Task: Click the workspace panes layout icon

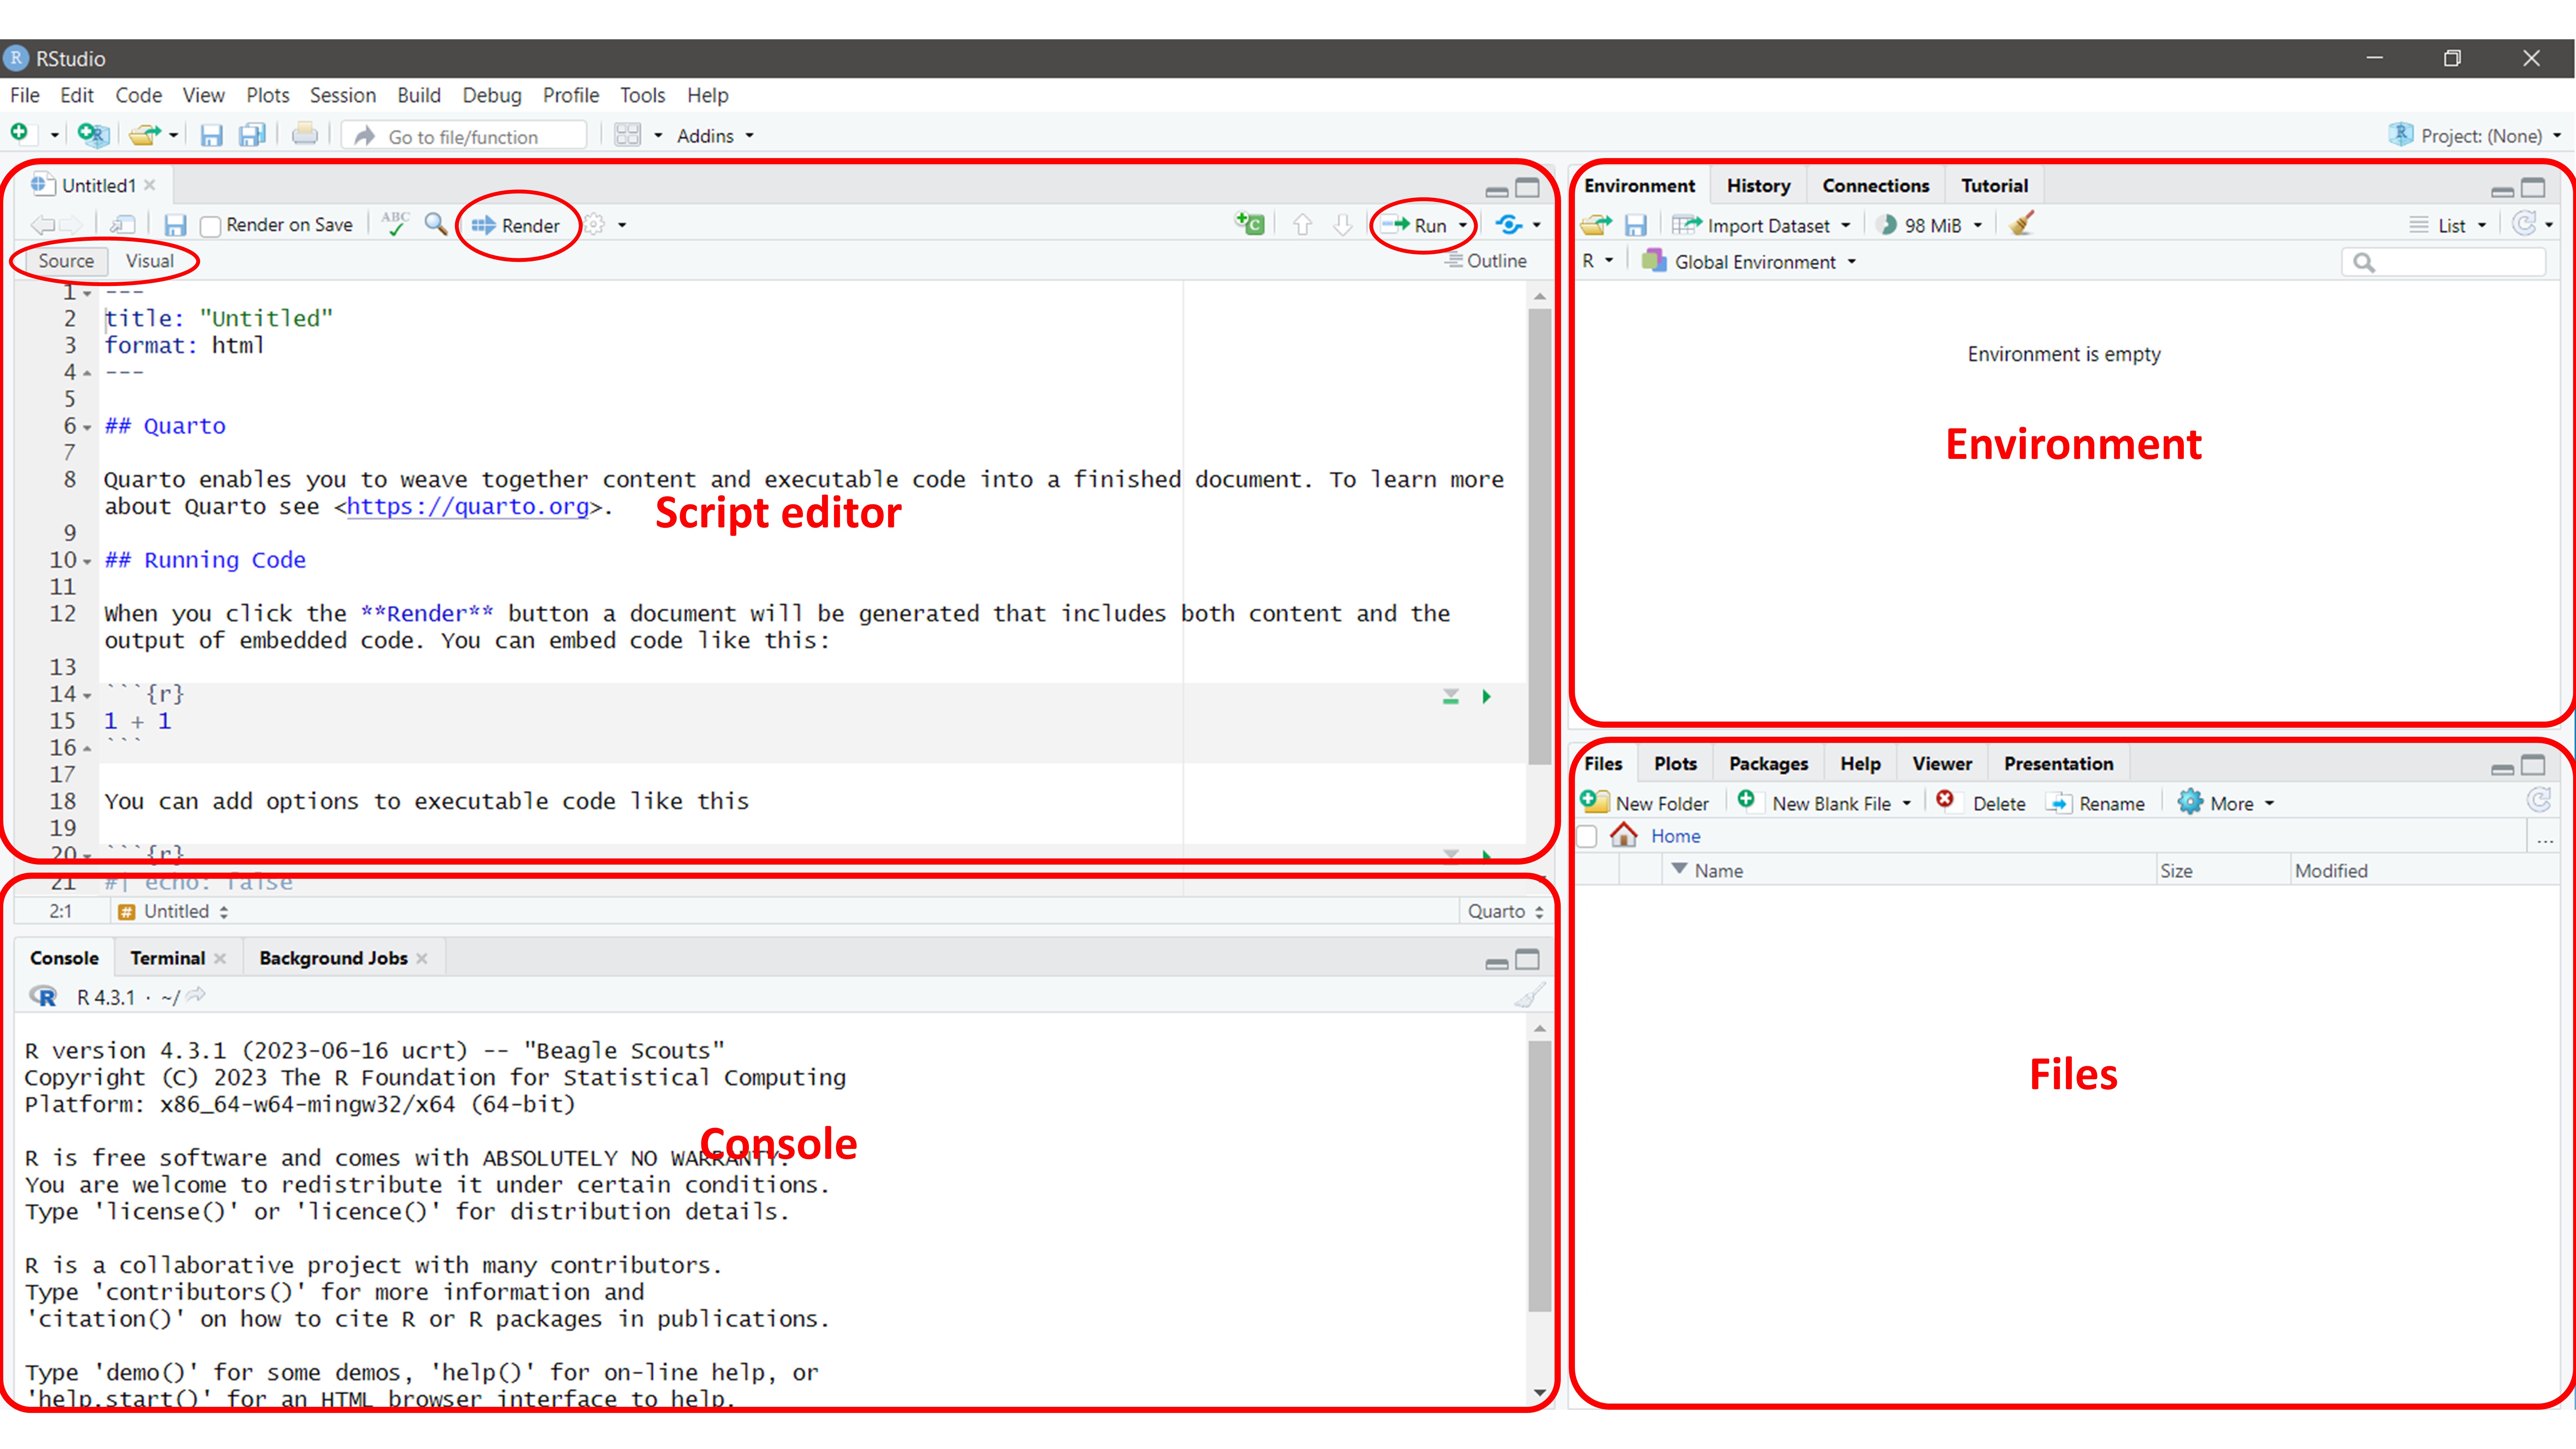Action: click(627, 135)
